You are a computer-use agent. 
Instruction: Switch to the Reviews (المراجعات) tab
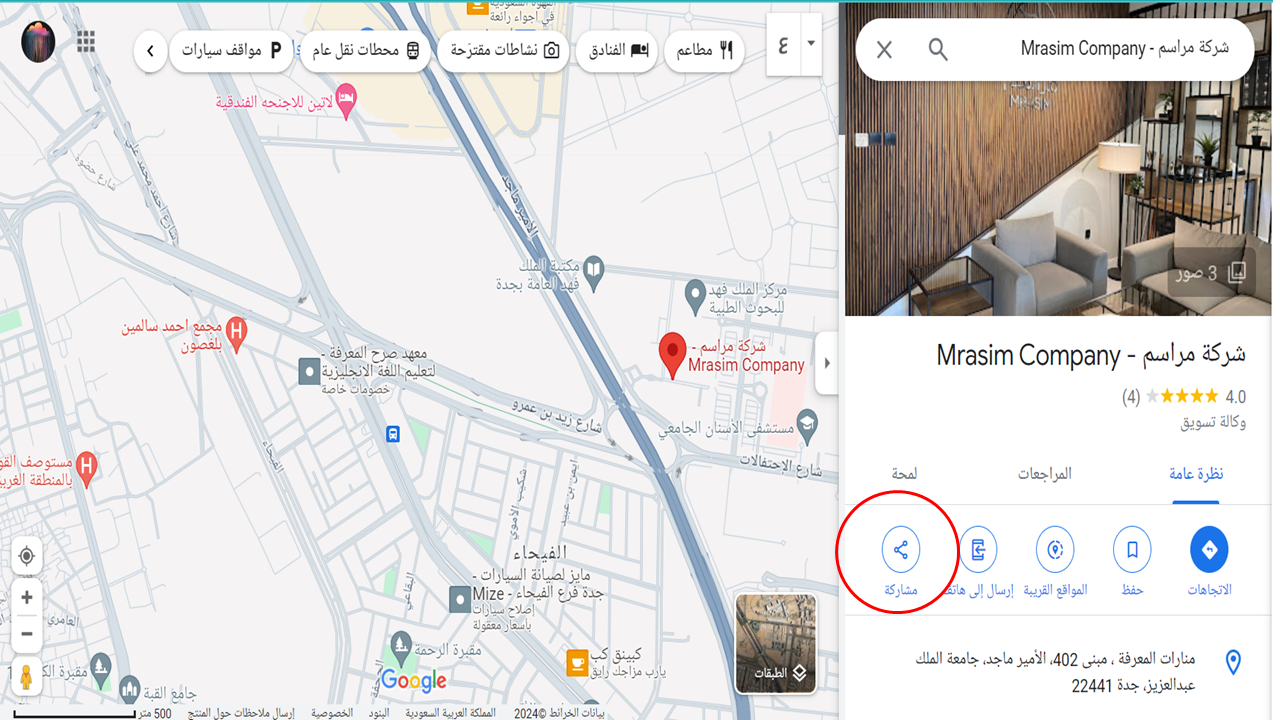[x=1045, y=474]
